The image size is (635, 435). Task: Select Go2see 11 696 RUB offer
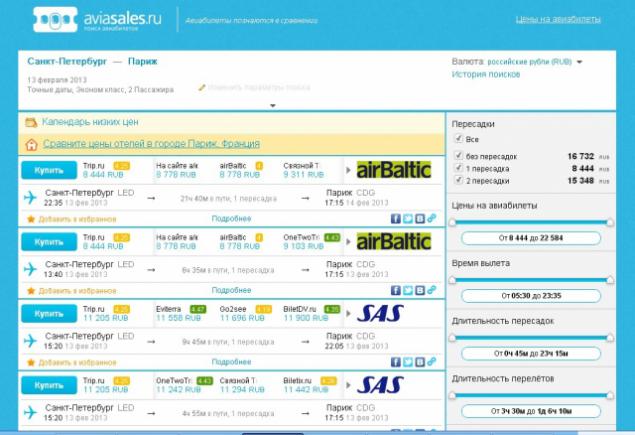(245, 313)
